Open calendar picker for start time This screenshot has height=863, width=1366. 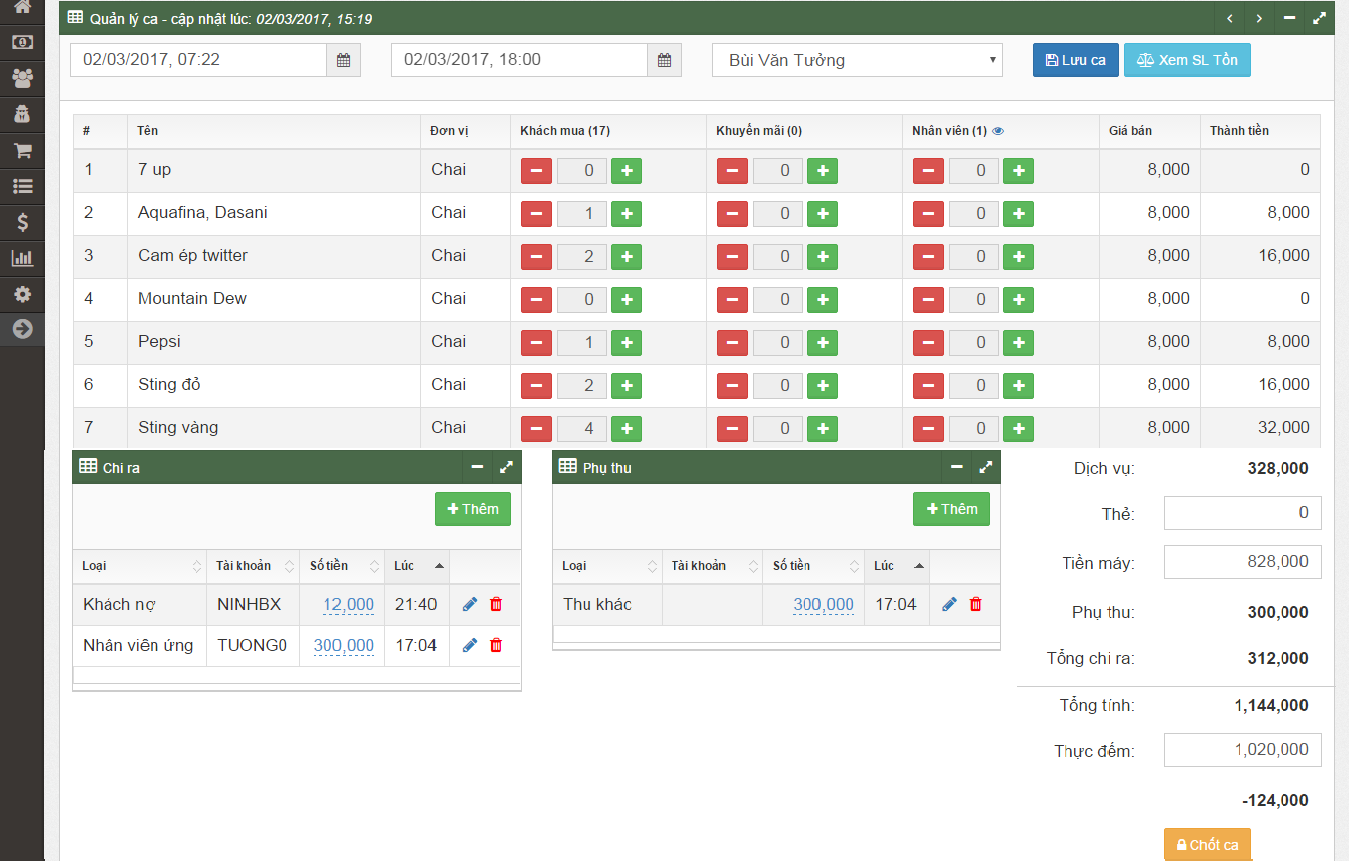tap(343, 60)
